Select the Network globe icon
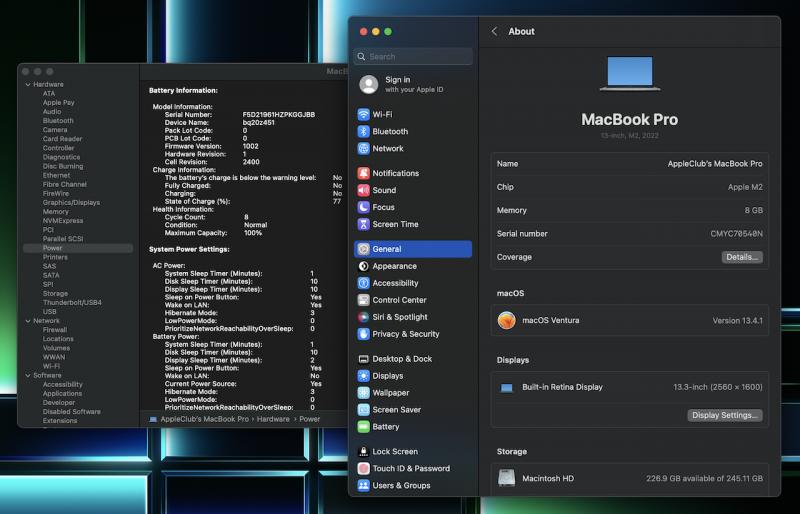 click(x=363, y=149)
